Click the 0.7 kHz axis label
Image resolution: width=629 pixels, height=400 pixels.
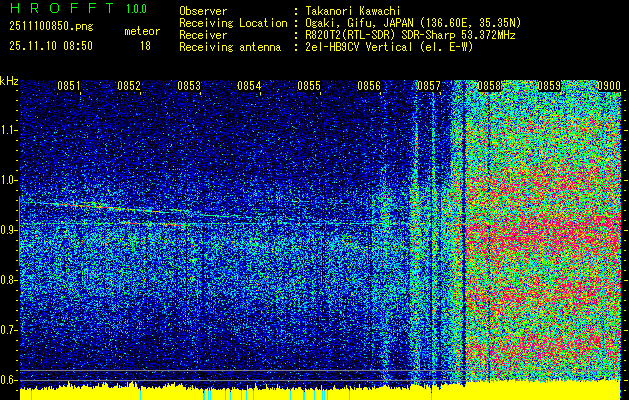click(9, 330)
